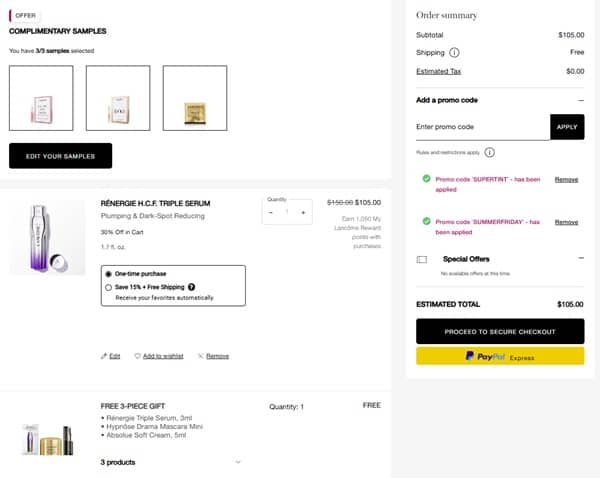The image size is (600, 478).
Task: Select the Save 15% + Free Shipping option
Action: click(x=109, y=287)
